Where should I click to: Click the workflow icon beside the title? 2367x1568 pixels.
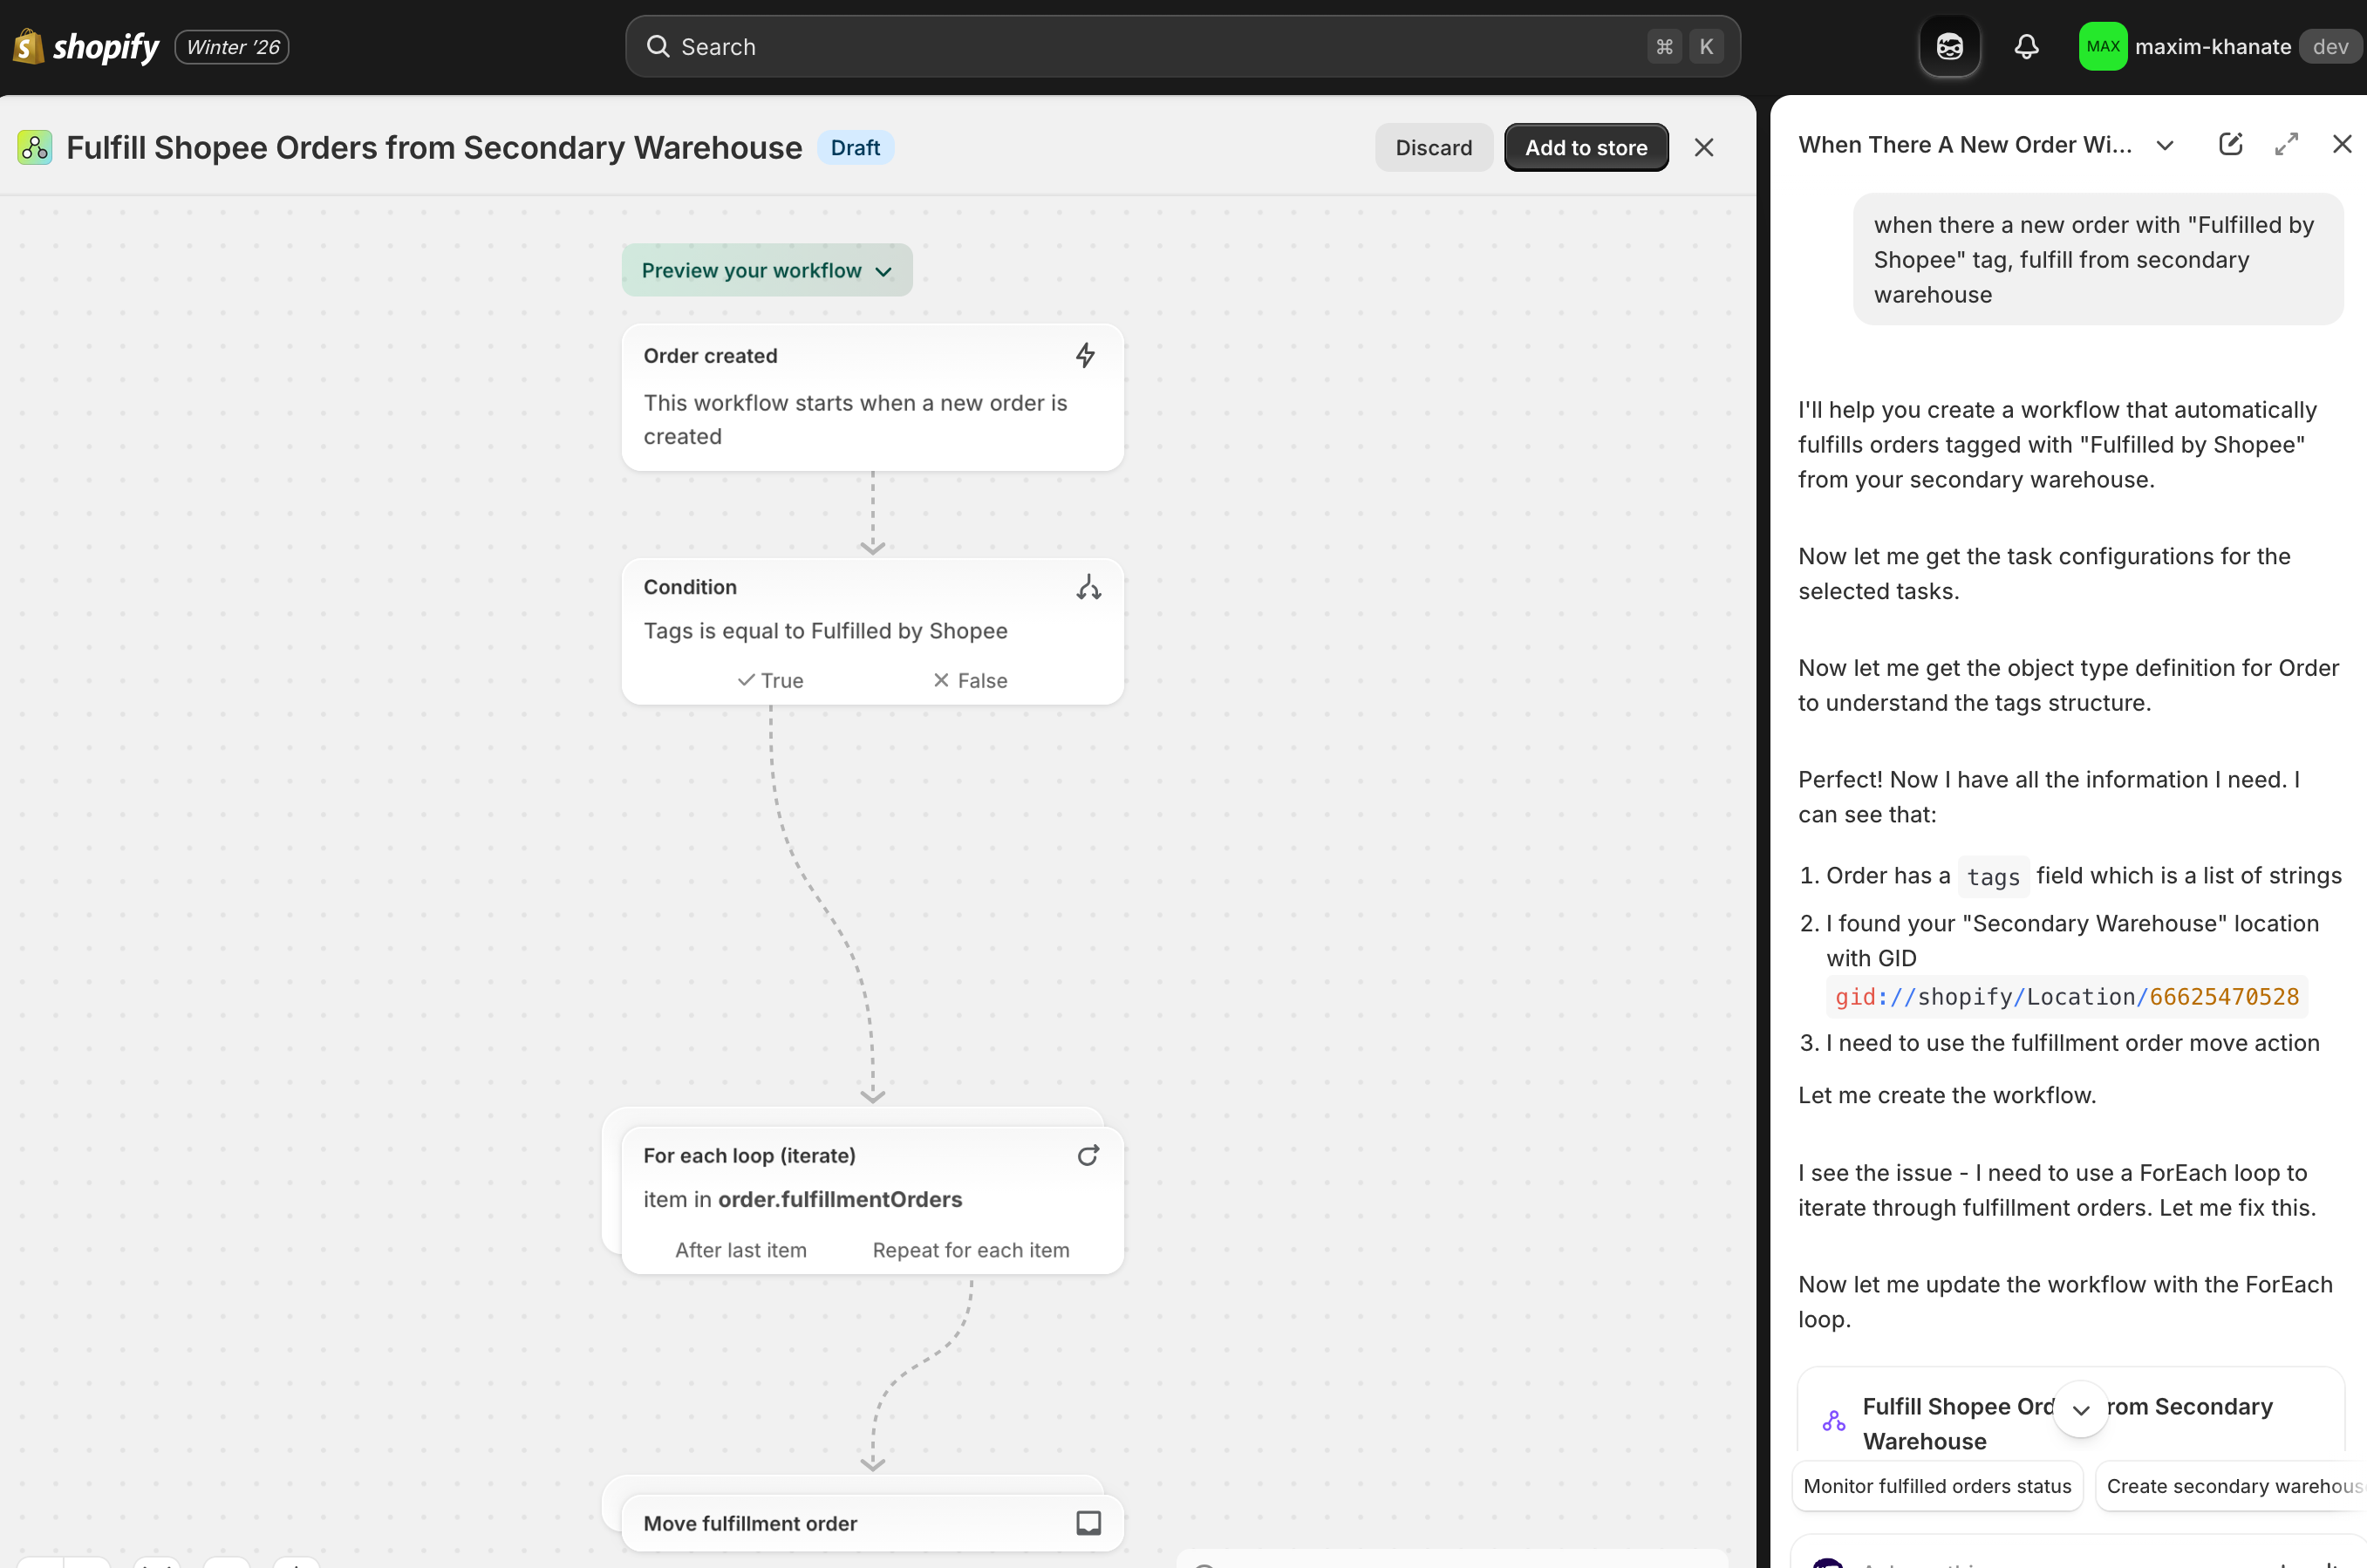click(x=35, y=148)
